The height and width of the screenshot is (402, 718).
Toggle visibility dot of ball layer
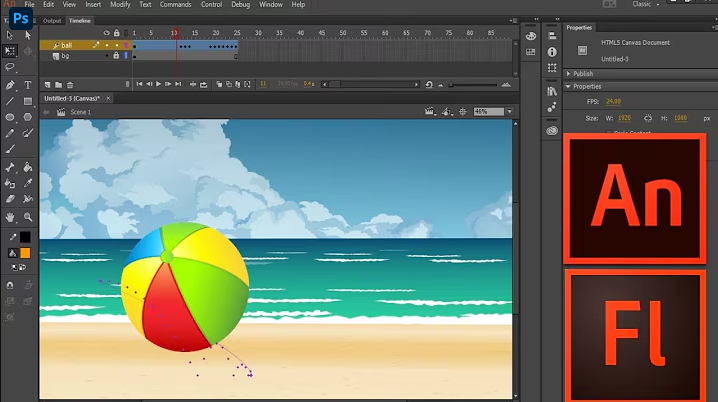pyautogui.click(x=107, y=45)
